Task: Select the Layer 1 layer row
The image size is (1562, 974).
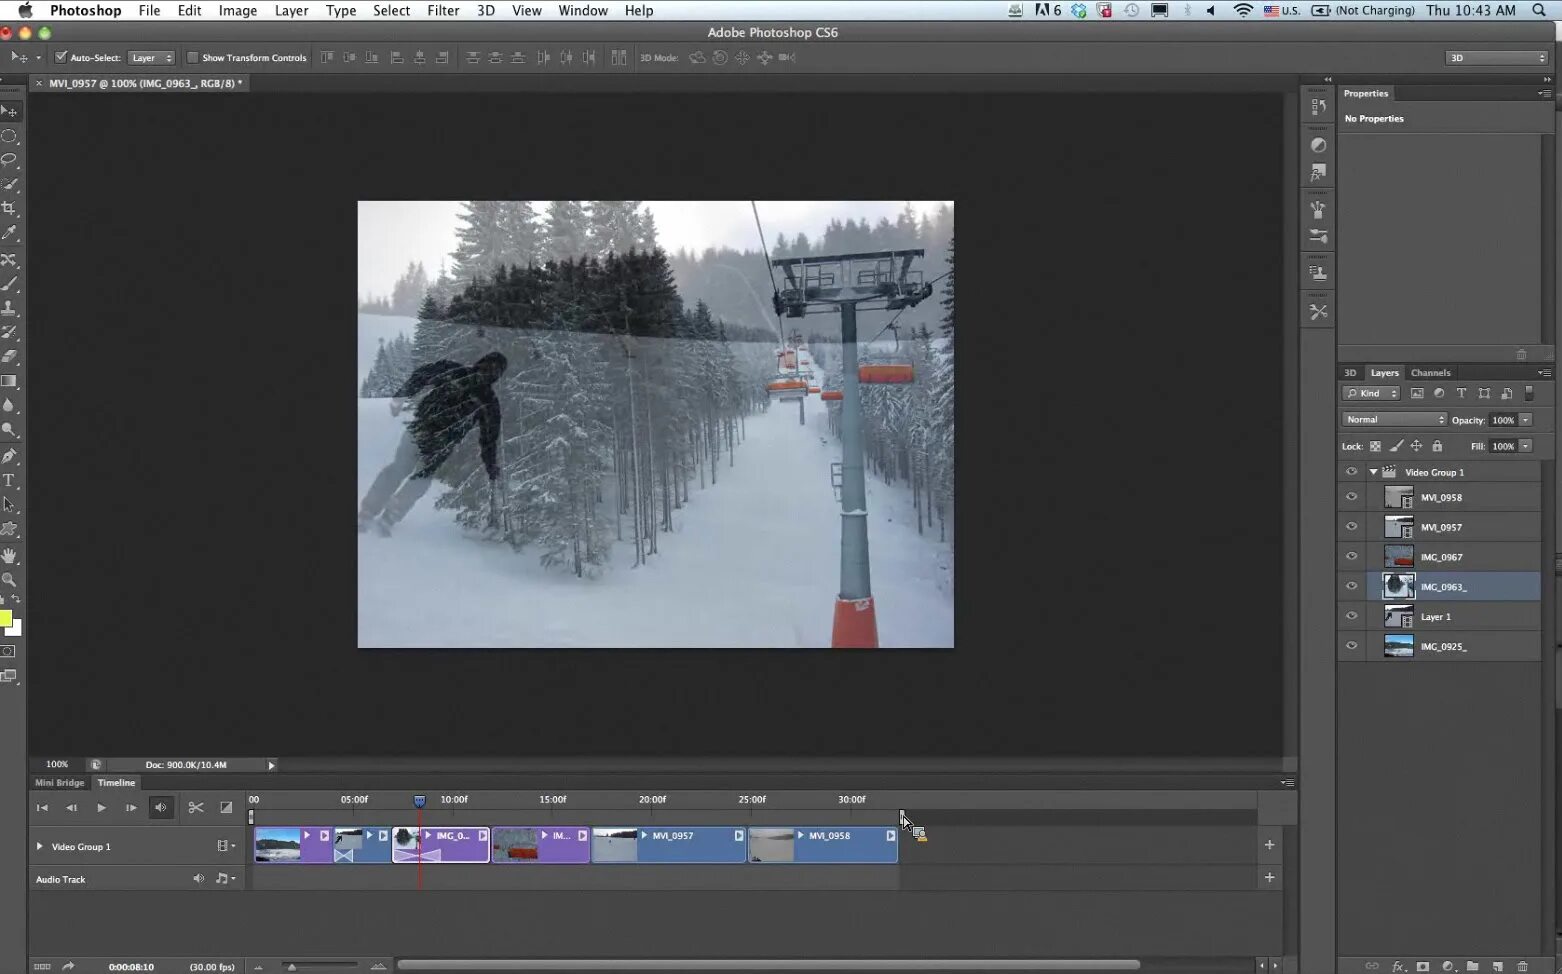Action: click(1440, 617)
